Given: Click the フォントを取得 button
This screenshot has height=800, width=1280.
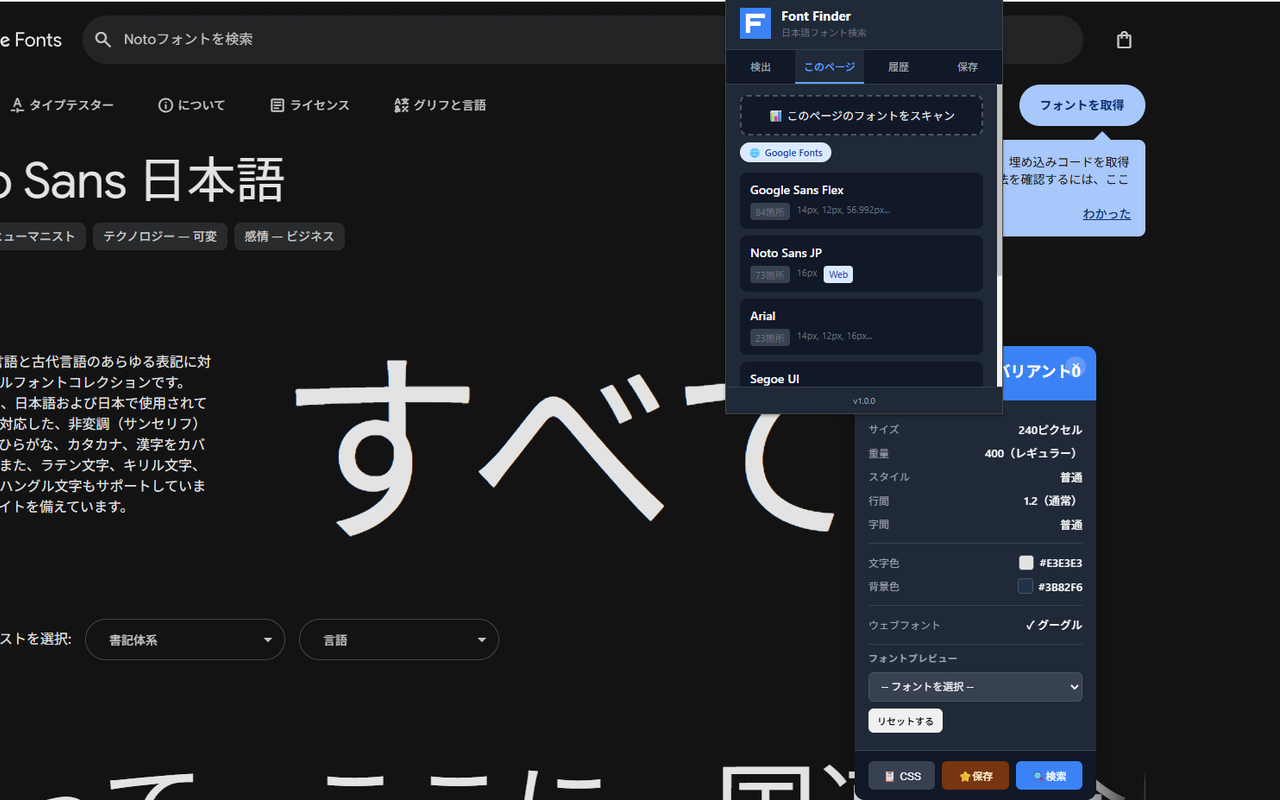Looking at the screenshot, I should coord(1081,105).
